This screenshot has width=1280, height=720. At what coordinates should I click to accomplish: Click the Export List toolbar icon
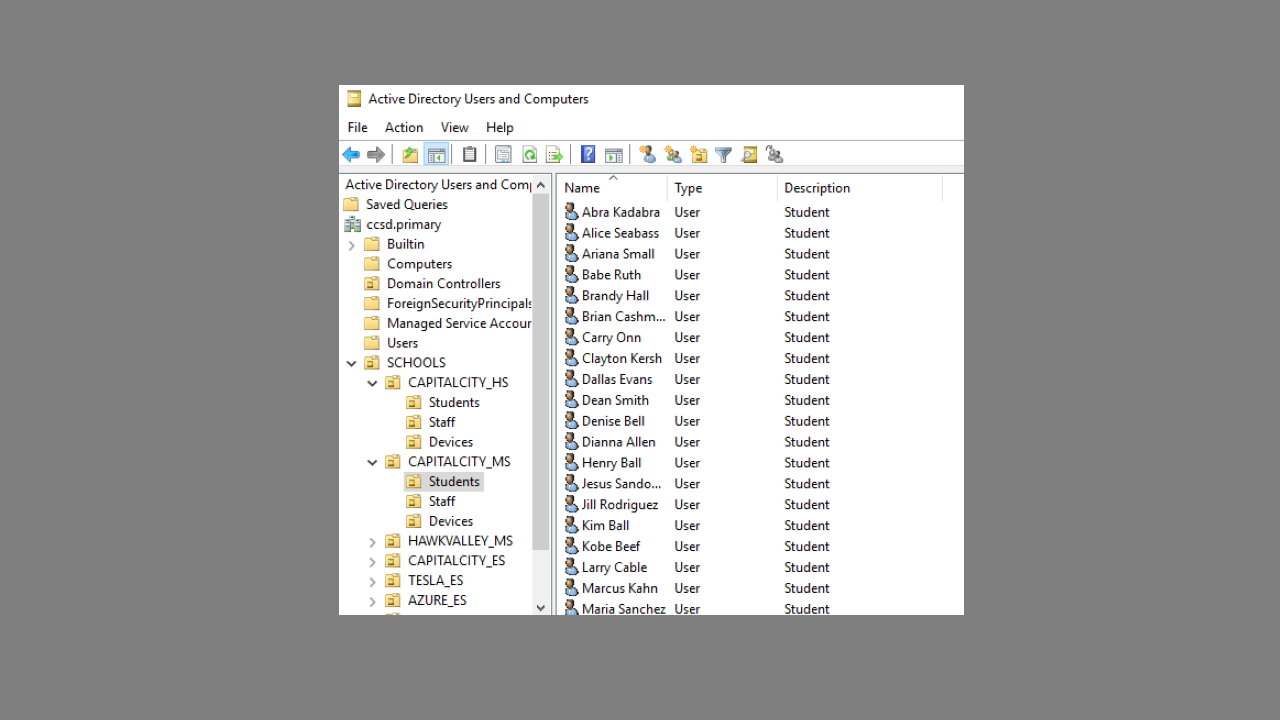pos(554,155)
